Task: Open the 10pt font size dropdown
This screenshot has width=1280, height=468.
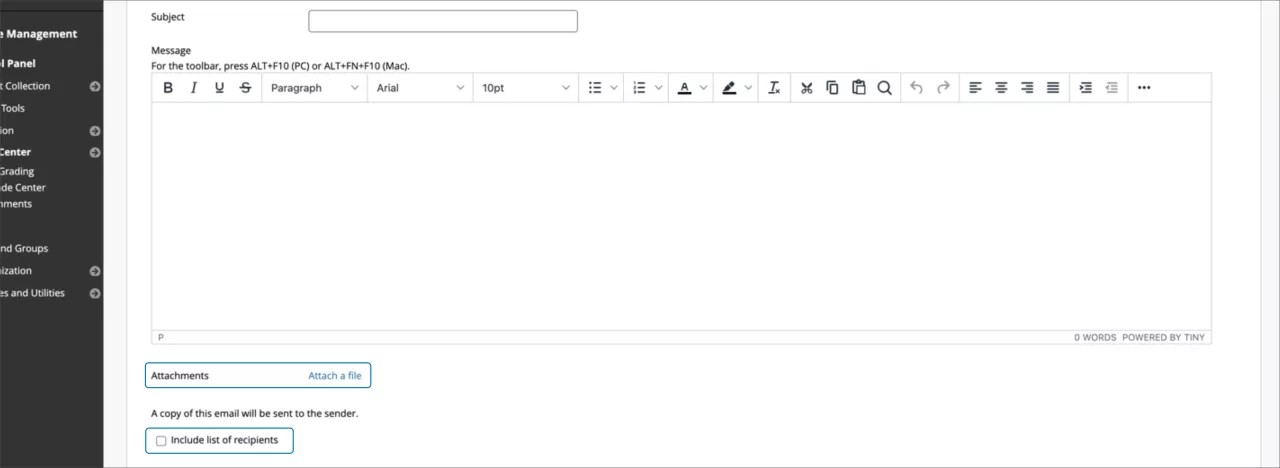Action: pos(525,88)
